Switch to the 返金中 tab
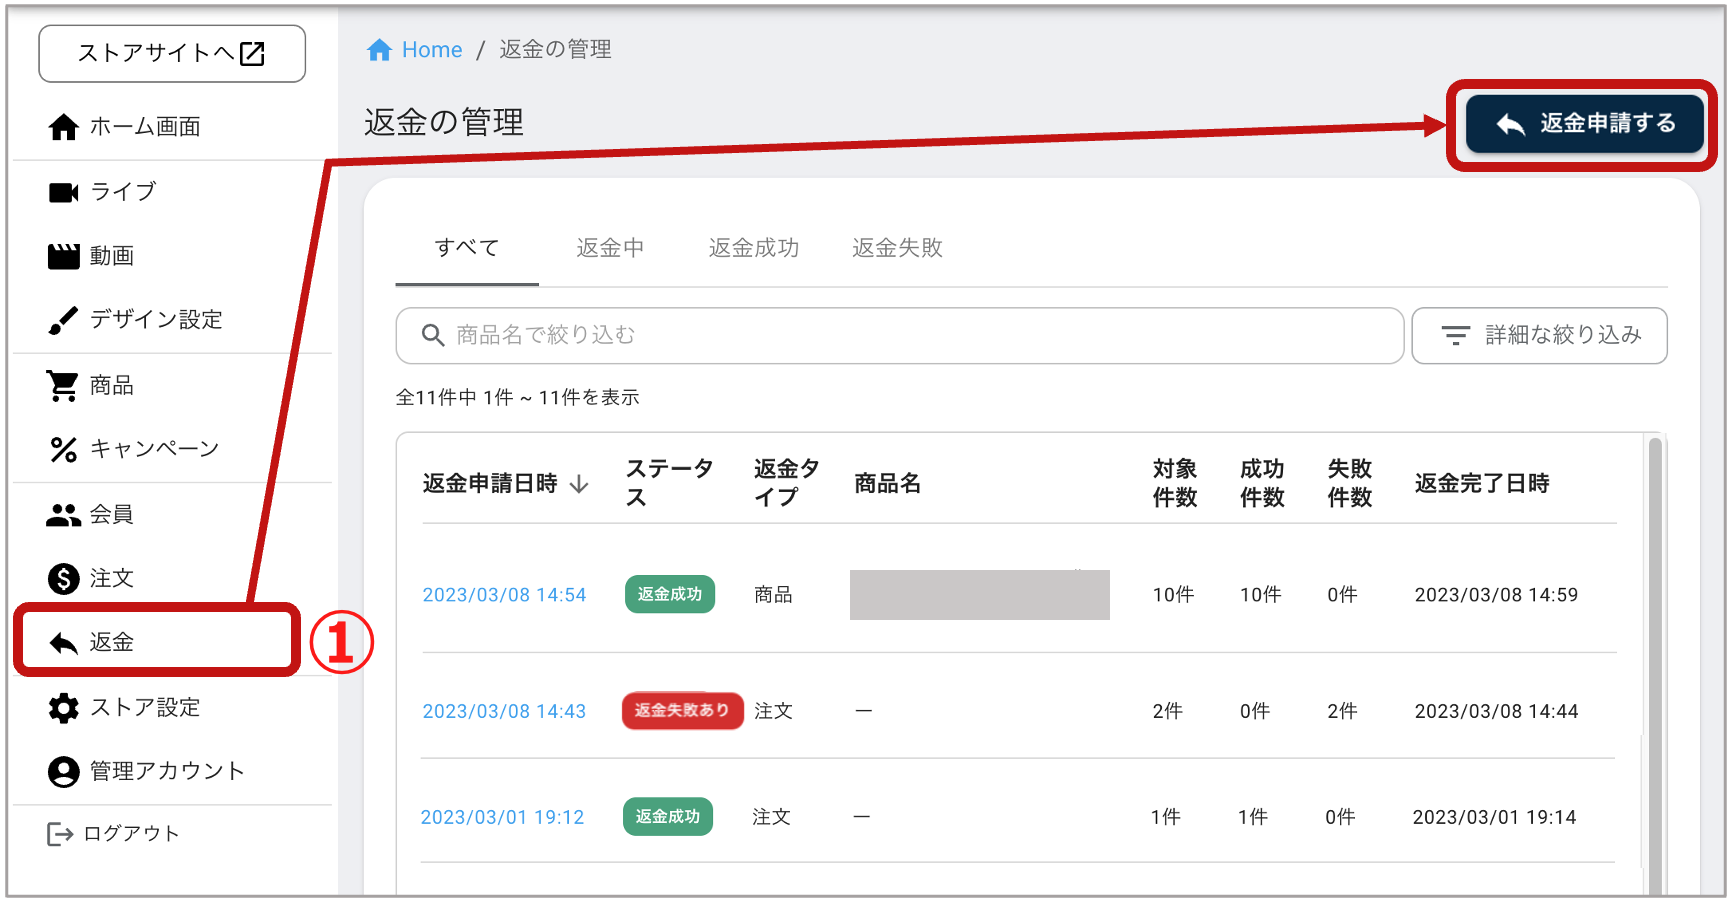Viewport: 1730px width, 902px height. coord(610,248)
